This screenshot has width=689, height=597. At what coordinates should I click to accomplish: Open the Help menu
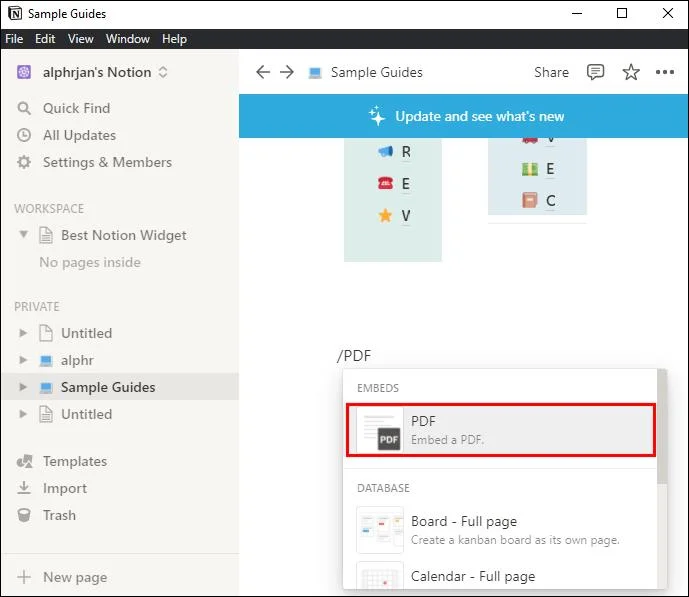pyautogui.click(x=174, y=39)
